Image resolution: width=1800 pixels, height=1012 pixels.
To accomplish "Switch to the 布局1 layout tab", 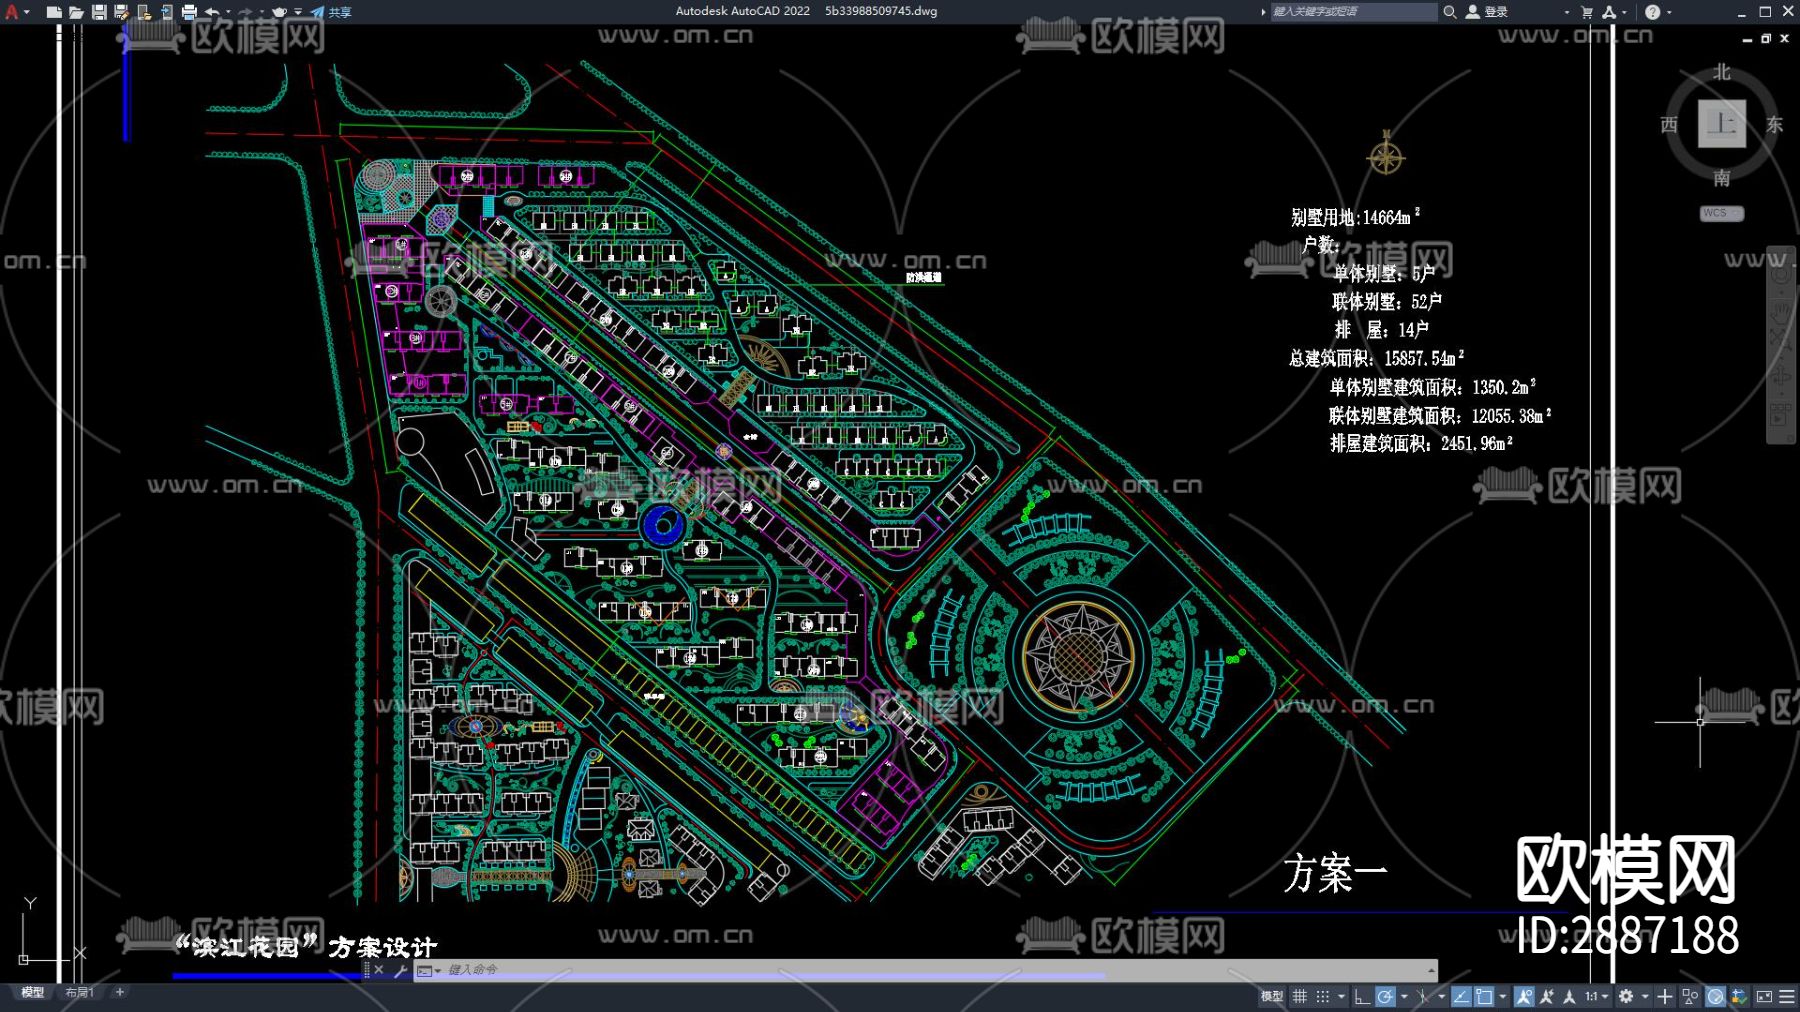I will 79,992.
